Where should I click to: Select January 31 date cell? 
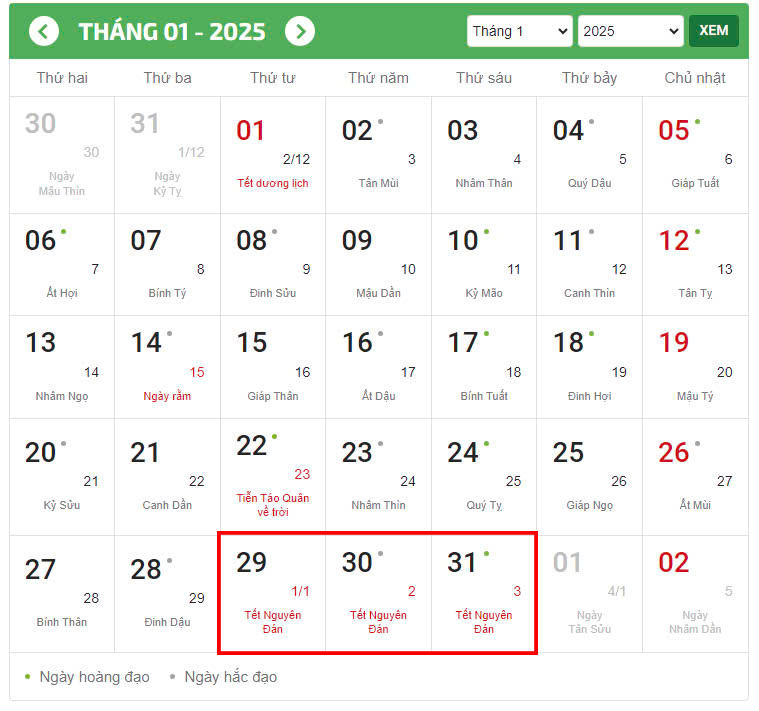click(484, 593)
